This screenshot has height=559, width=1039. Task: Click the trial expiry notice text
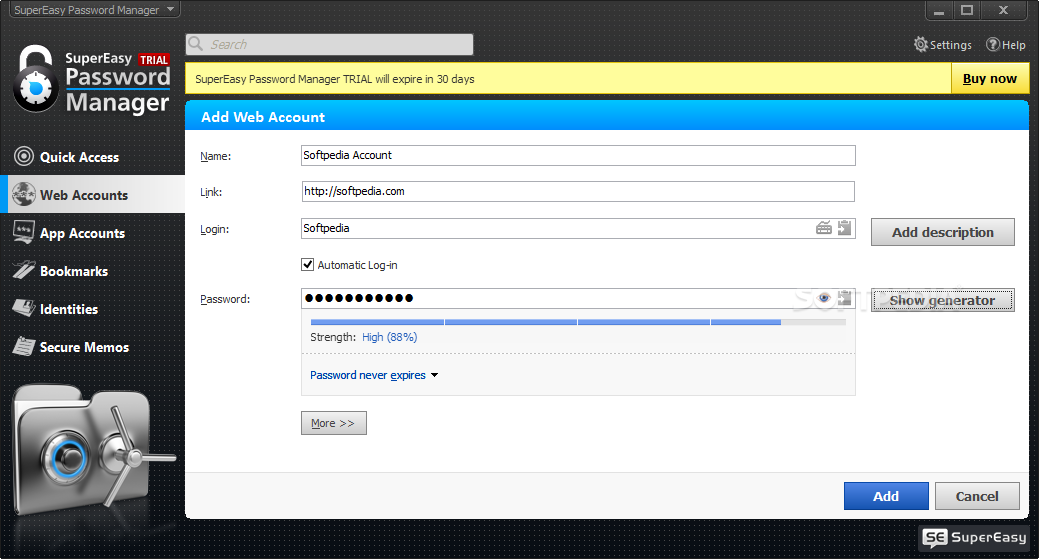[335, 79]
